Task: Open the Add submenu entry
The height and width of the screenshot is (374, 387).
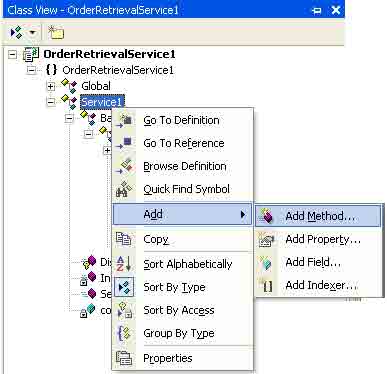Action: tap(183, 214)
